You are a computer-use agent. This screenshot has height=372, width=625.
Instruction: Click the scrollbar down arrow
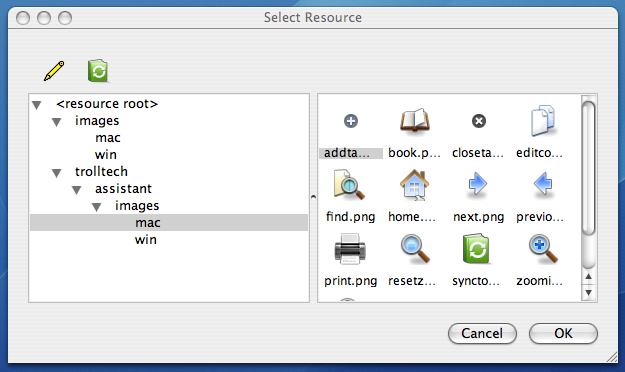point(588,292)
